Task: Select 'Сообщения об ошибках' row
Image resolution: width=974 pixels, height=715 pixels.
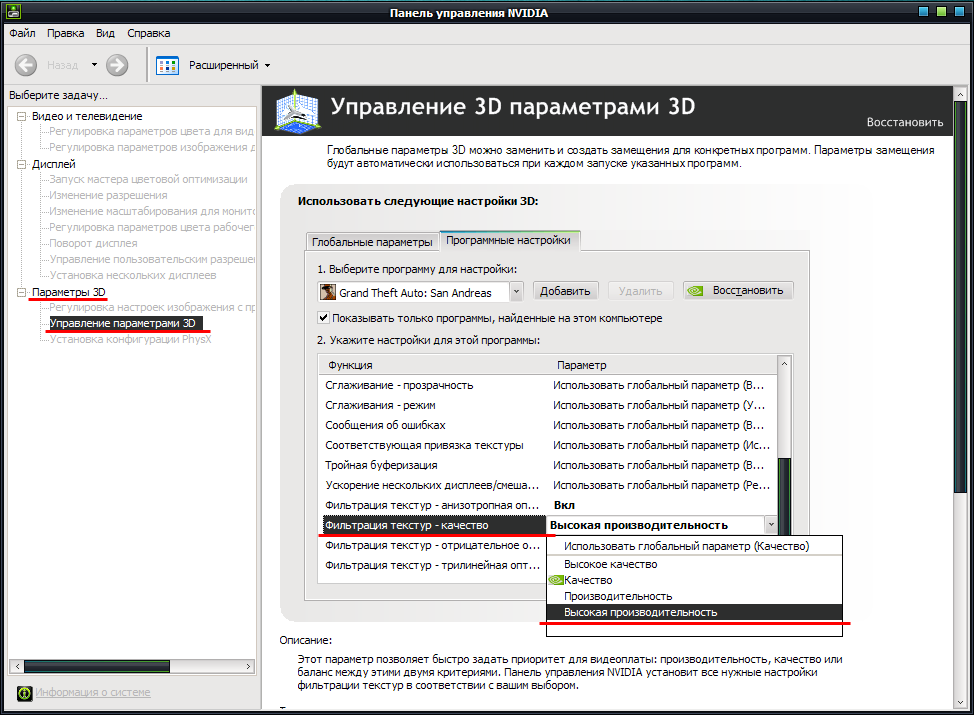Action: pos(548,426)
